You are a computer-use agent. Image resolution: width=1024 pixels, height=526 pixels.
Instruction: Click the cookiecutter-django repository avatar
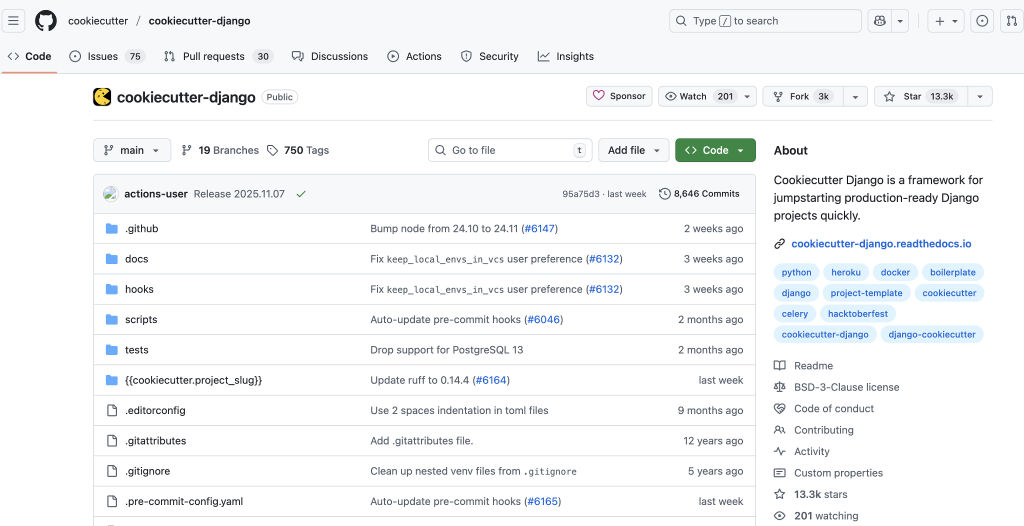pos(102,97)
